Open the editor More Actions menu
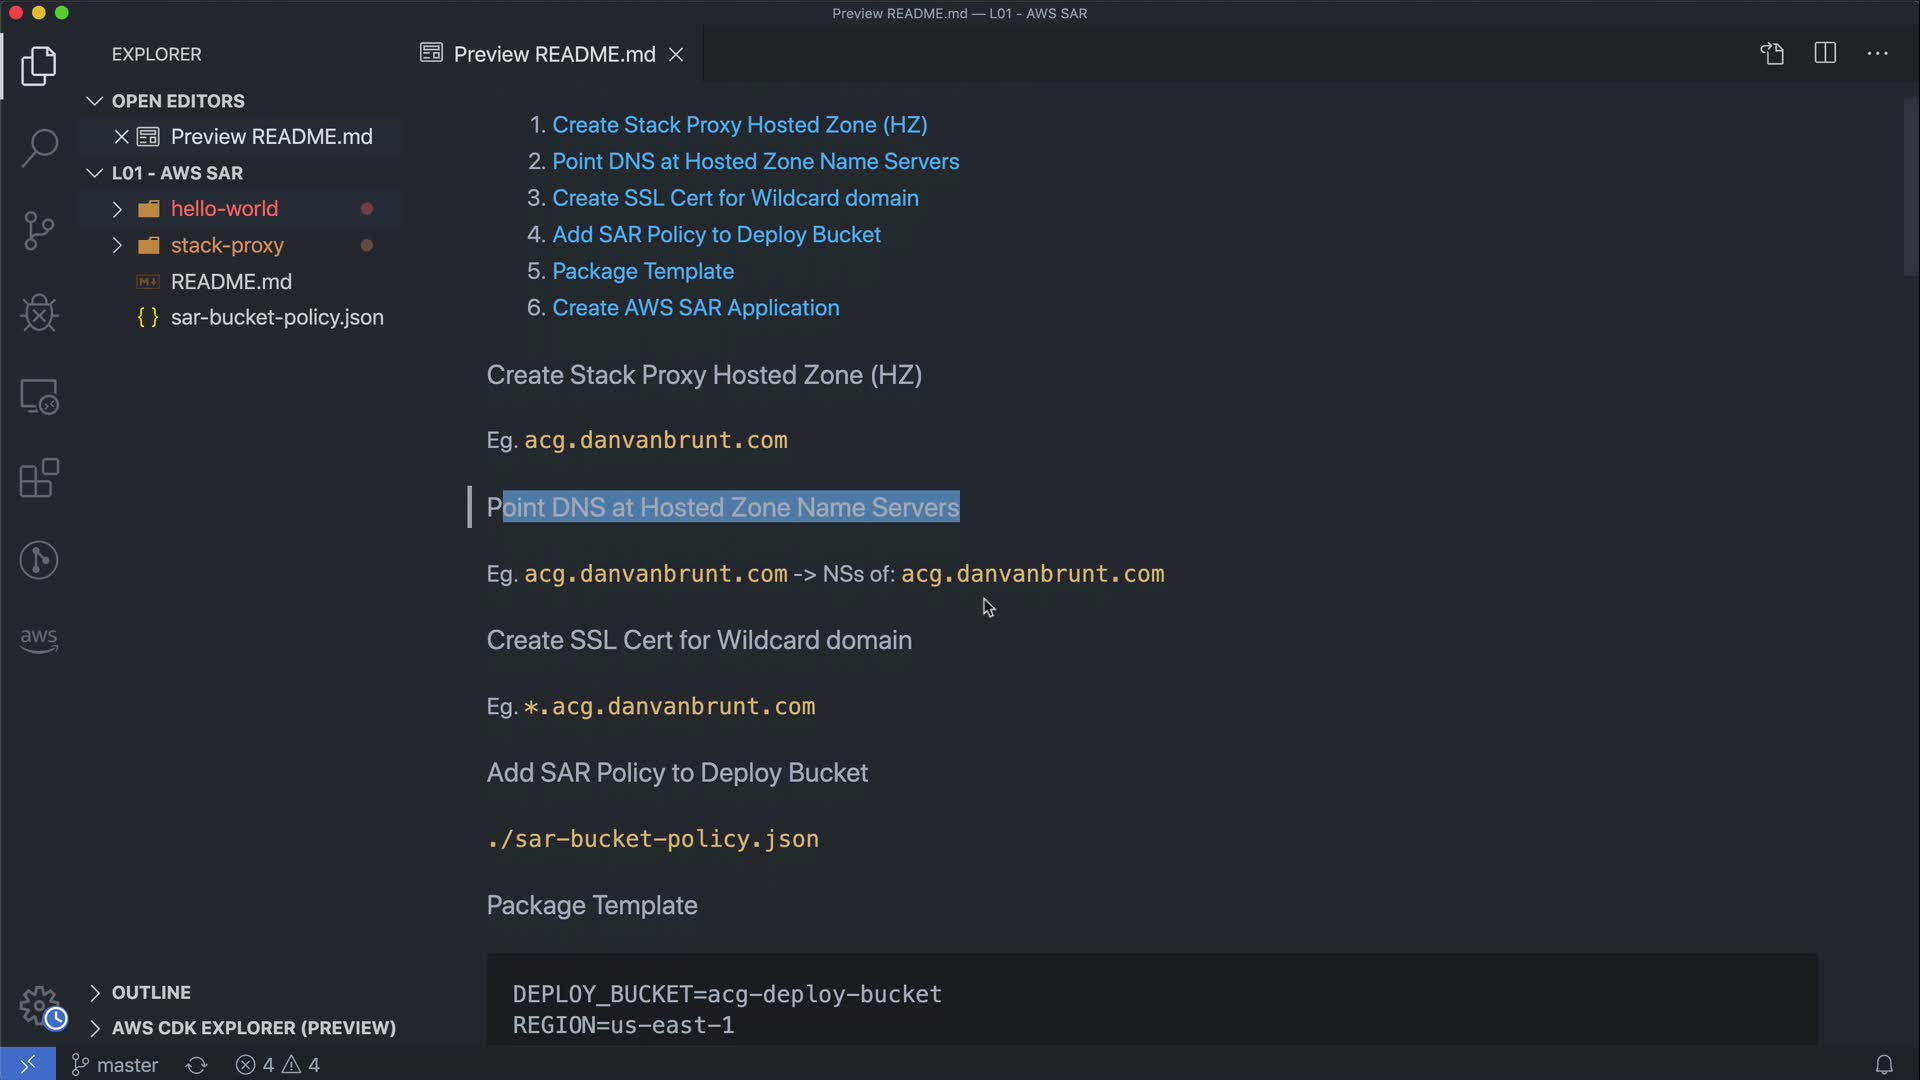The height and width of the screenshot is (1080, 1920). tap(1877, 54)
